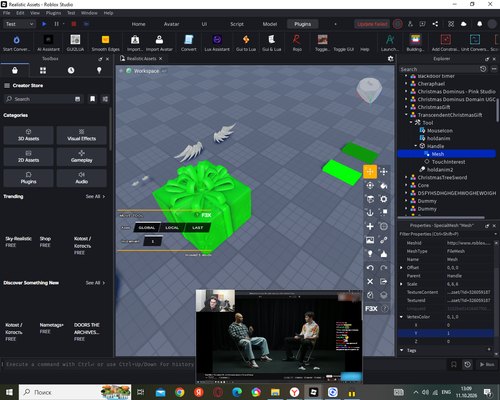Viewport: 500px width, 400px height.
Task: Collapse the TranscendentChristmasGift model
Action: point(406,115)
